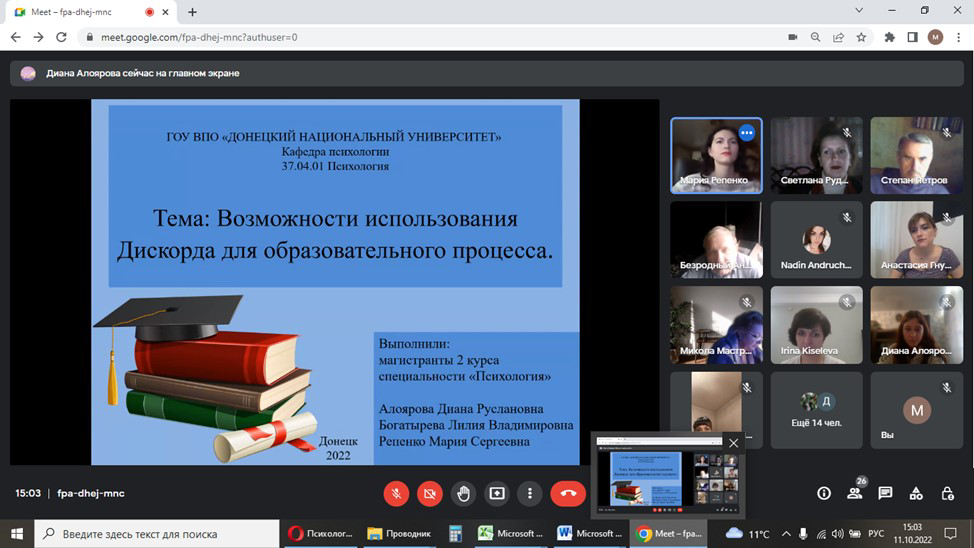Go forward in Chrome
The image size is (974, 548).
pos(39,37)
